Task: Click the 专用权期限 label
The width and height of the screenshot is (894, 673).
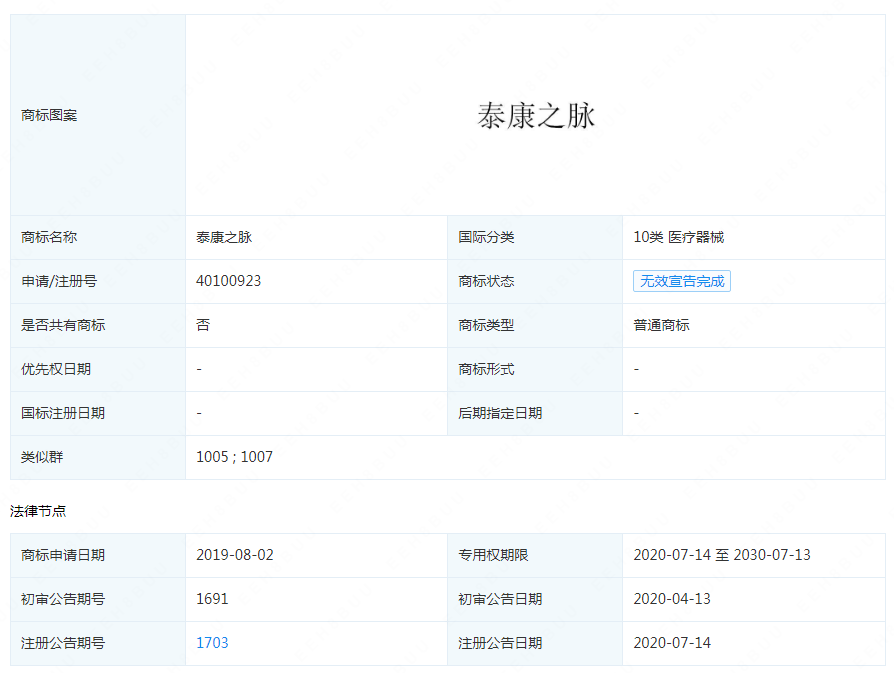Action: pyautogui.click(x=493, y=555)
